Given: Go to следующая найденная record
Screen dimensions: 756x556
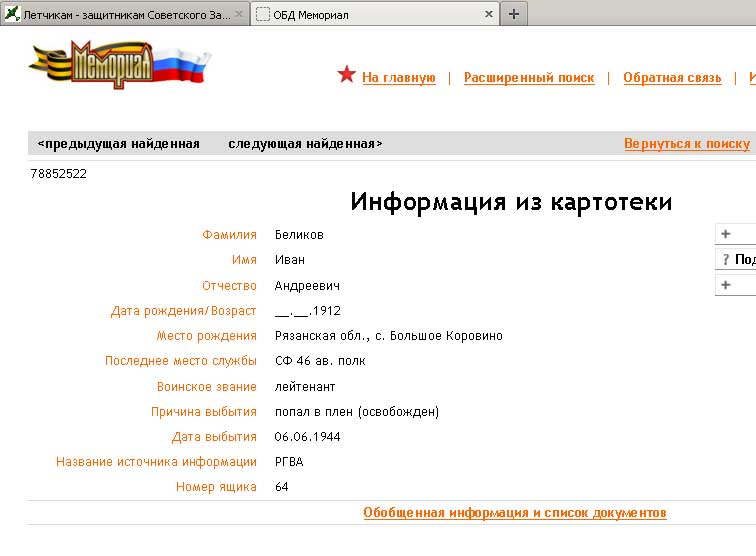Looking at the screenshot, I should pyautogui.click(x=305, y=144).
